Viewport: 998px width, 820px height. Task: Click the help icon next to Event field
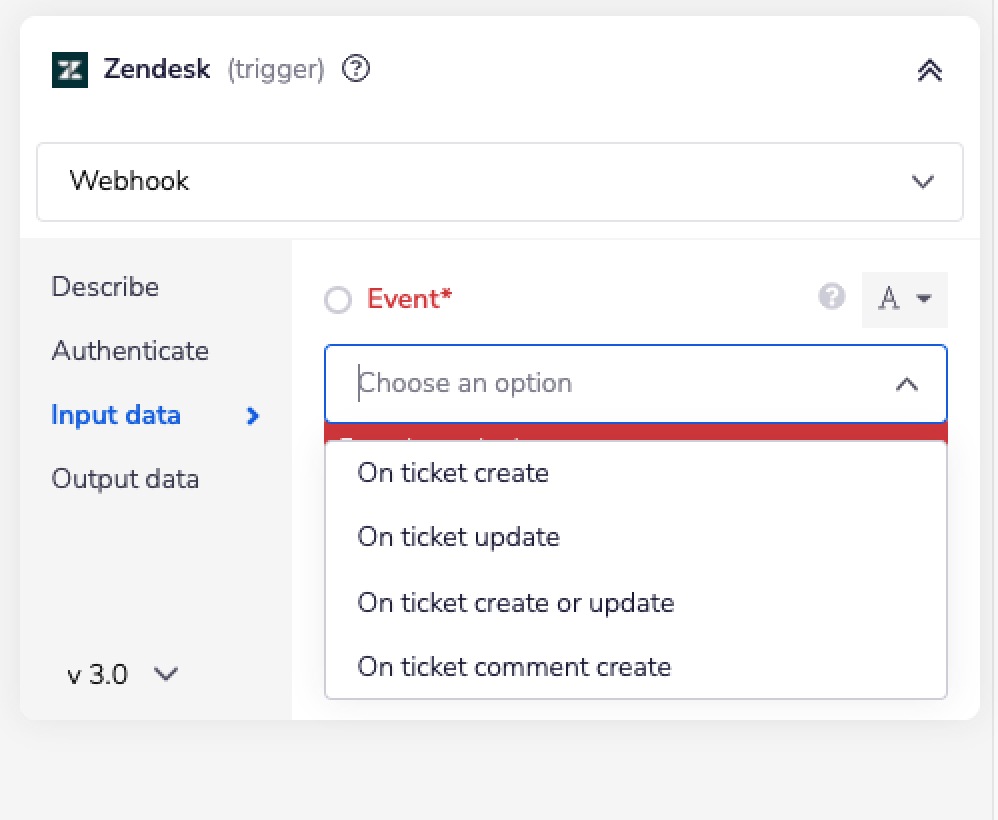coord(831,299)
